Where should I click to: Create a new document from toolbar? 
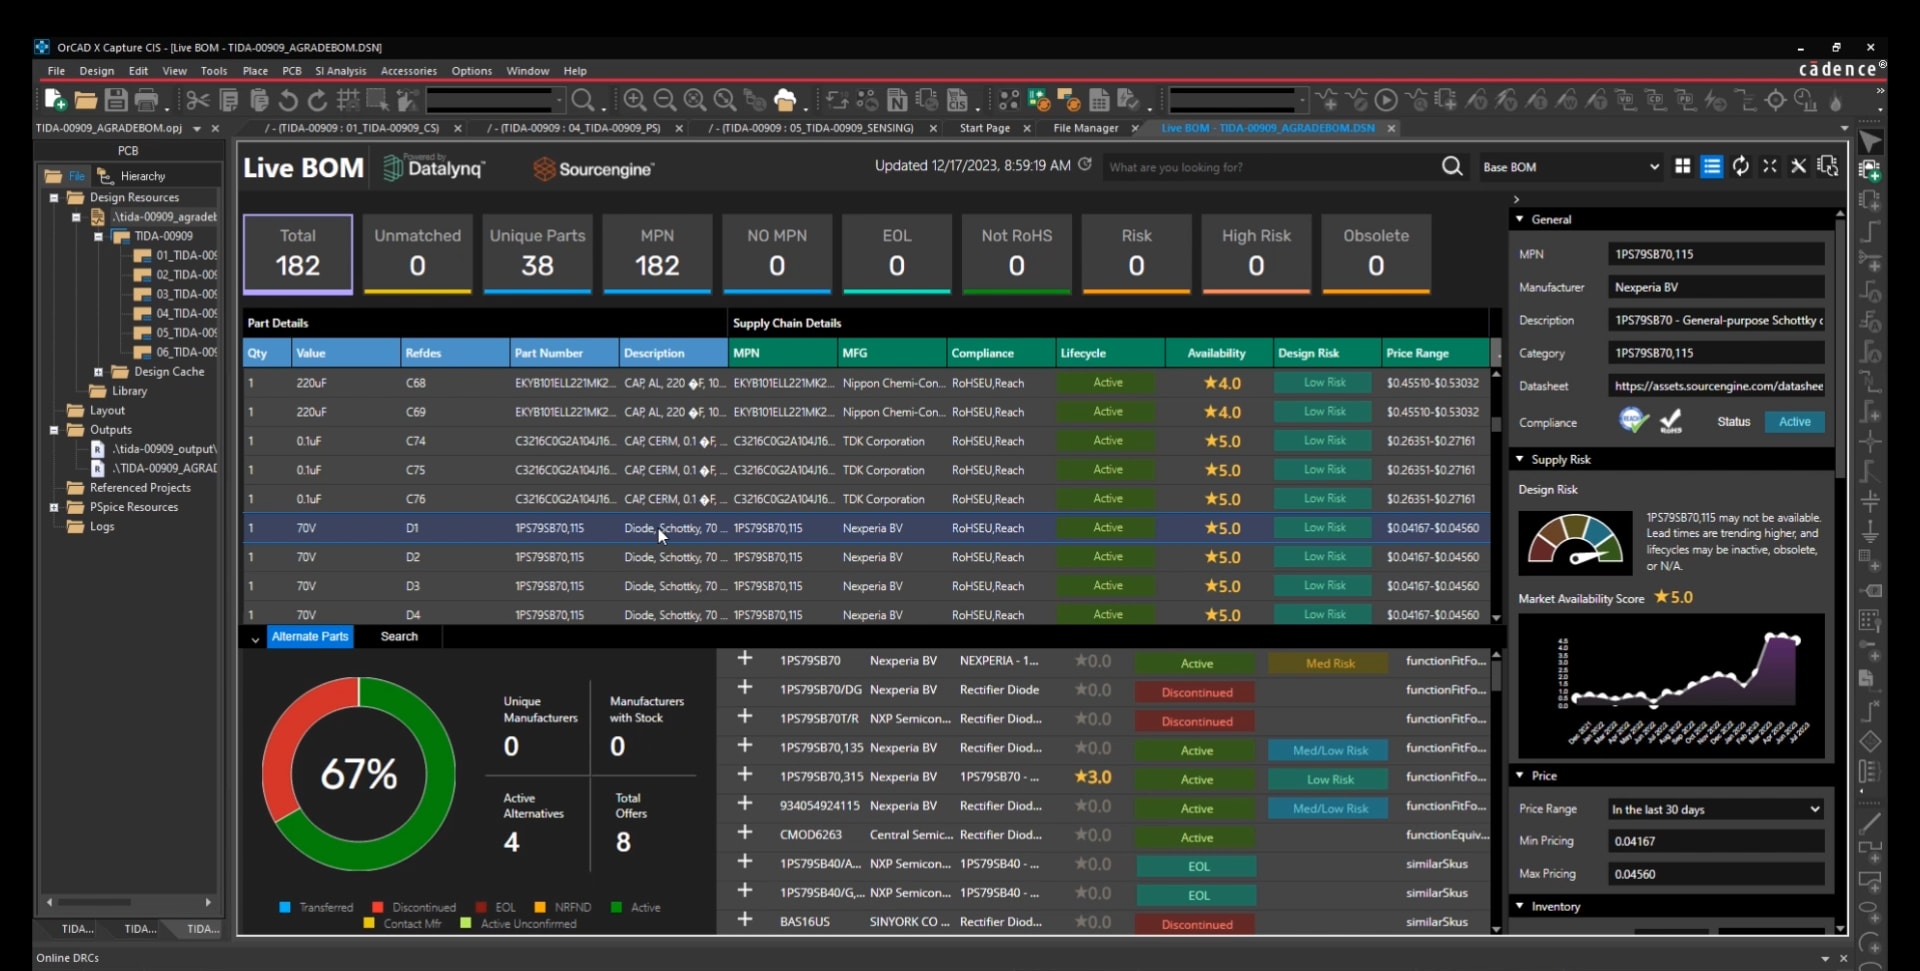pos(55,99)
